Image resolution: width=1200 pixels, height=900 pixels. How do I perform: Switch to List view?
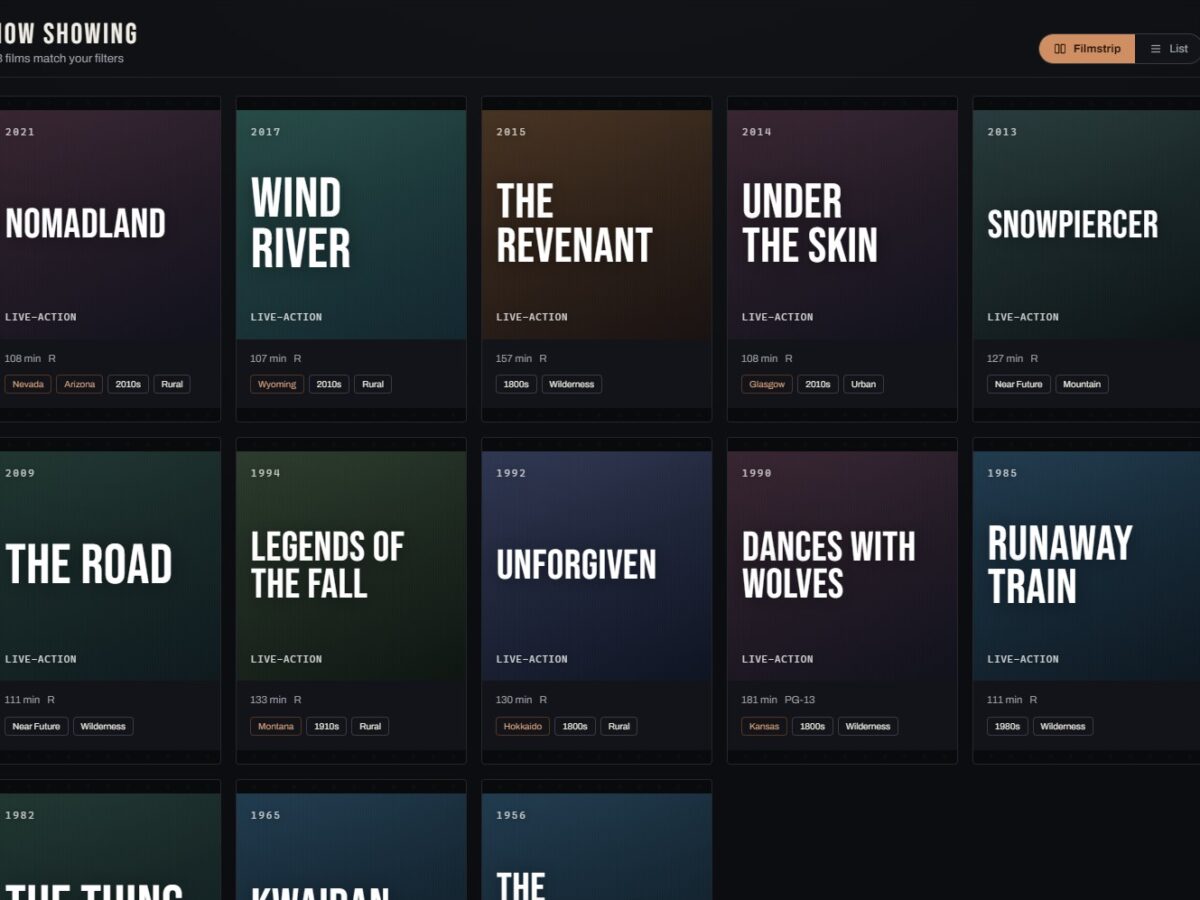tap(1168, 49)
